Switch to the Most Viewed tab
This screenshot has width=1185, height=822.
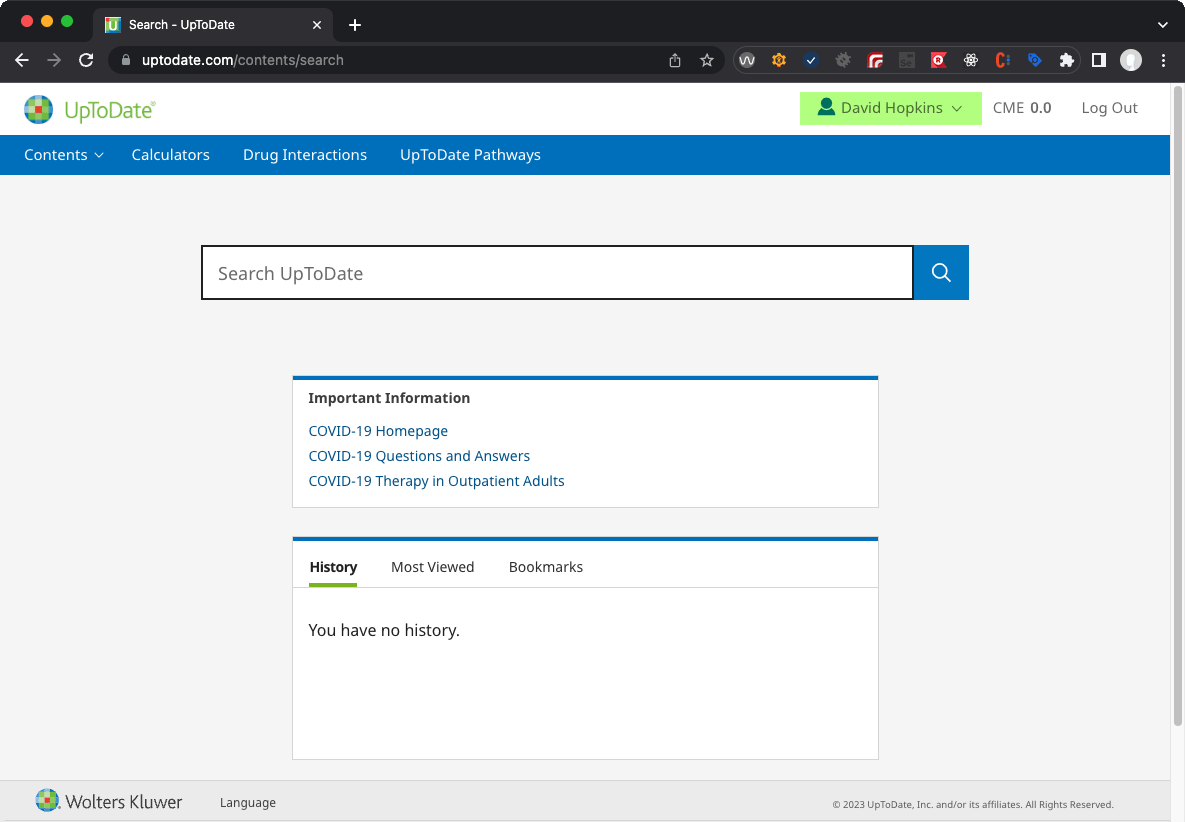coord(432,566)
